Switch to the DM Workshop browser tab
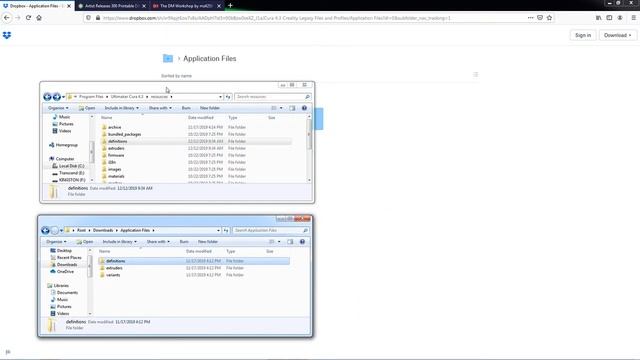 [x=186, y=6]
